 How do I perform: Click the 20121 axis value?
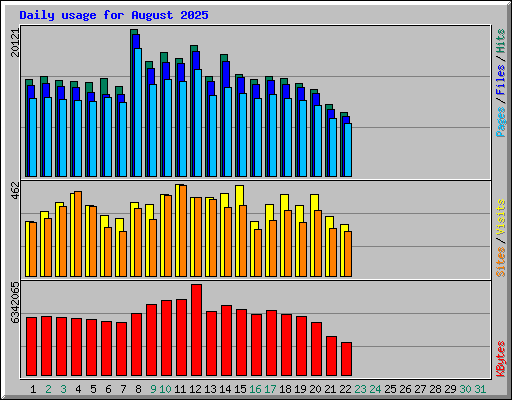pos(15,43)
